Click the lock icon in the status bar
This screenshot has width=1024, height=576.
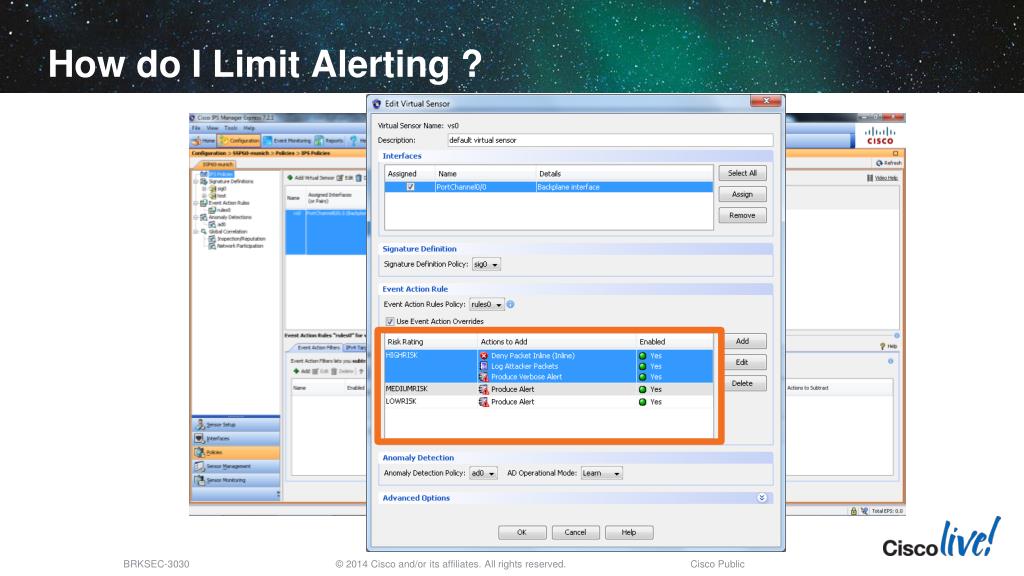854,511
